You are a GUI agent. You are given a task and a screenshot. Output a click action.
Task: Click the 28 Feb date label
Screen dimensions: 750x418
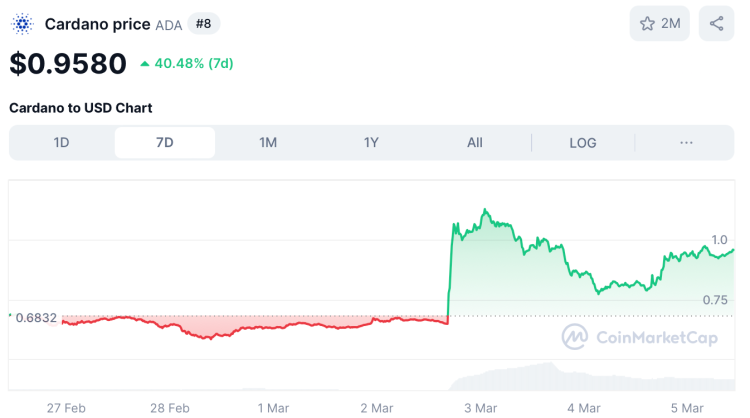coord(170,408)
